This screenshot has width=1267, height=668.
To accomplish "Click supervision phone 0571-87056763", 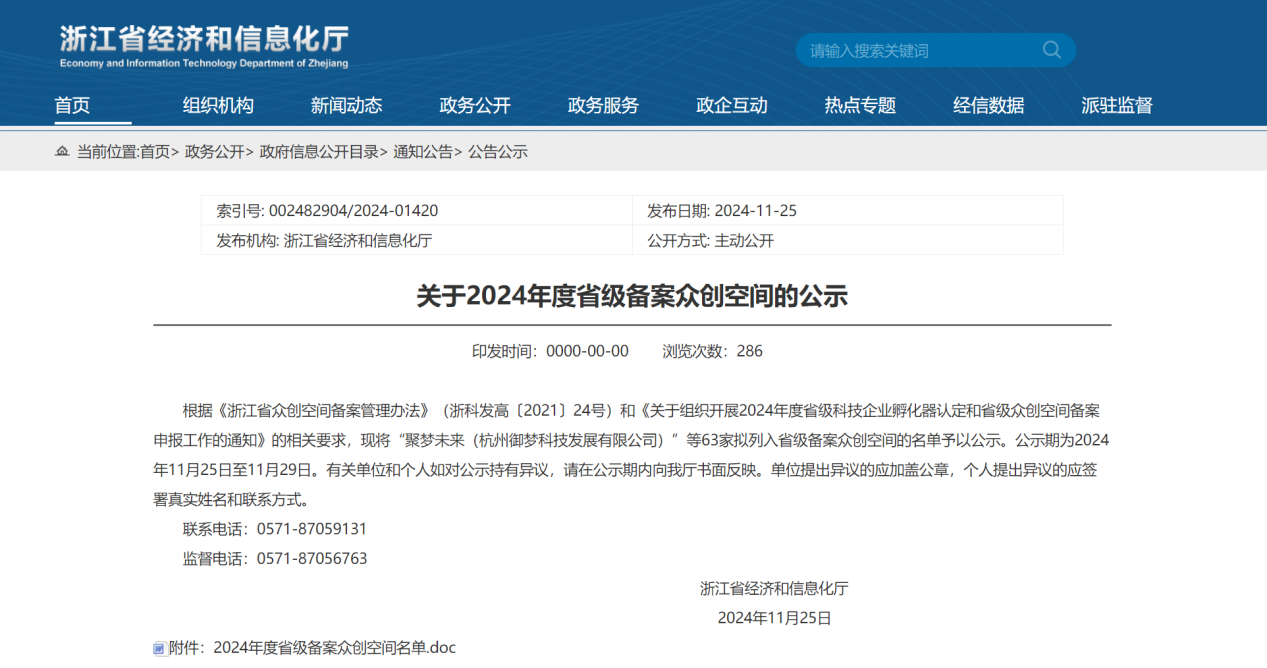I will [312, 559].
